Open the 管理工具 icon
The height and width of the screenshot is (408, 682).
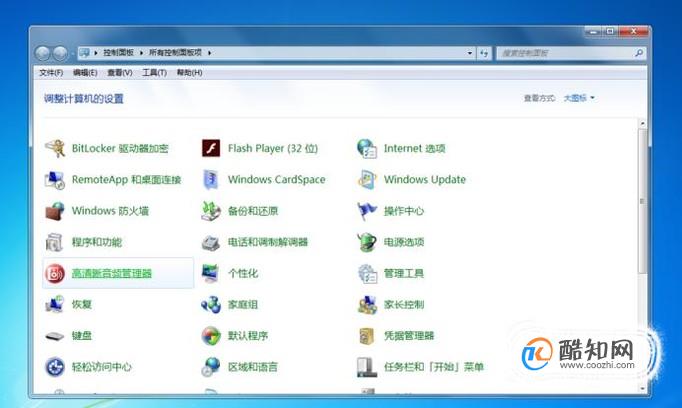pos(367,274)
